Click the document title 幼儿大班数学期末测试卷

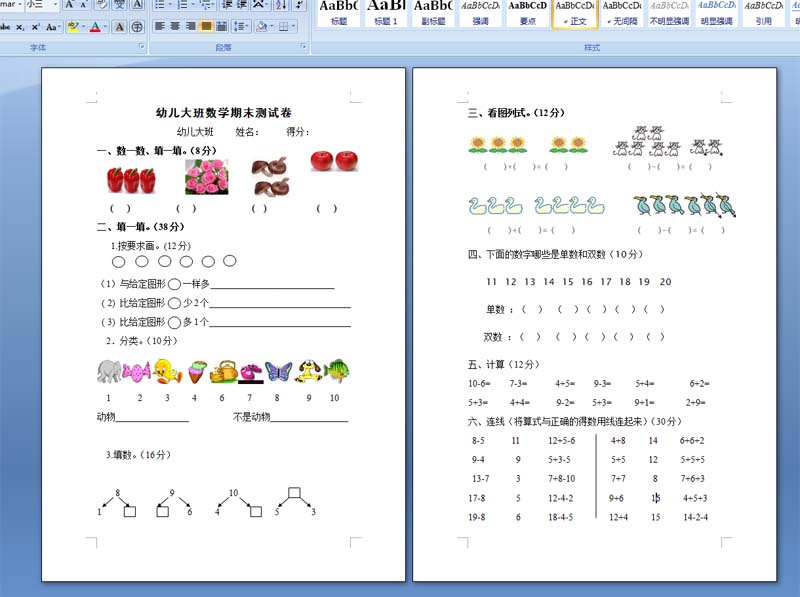click(x=223, y=113)
